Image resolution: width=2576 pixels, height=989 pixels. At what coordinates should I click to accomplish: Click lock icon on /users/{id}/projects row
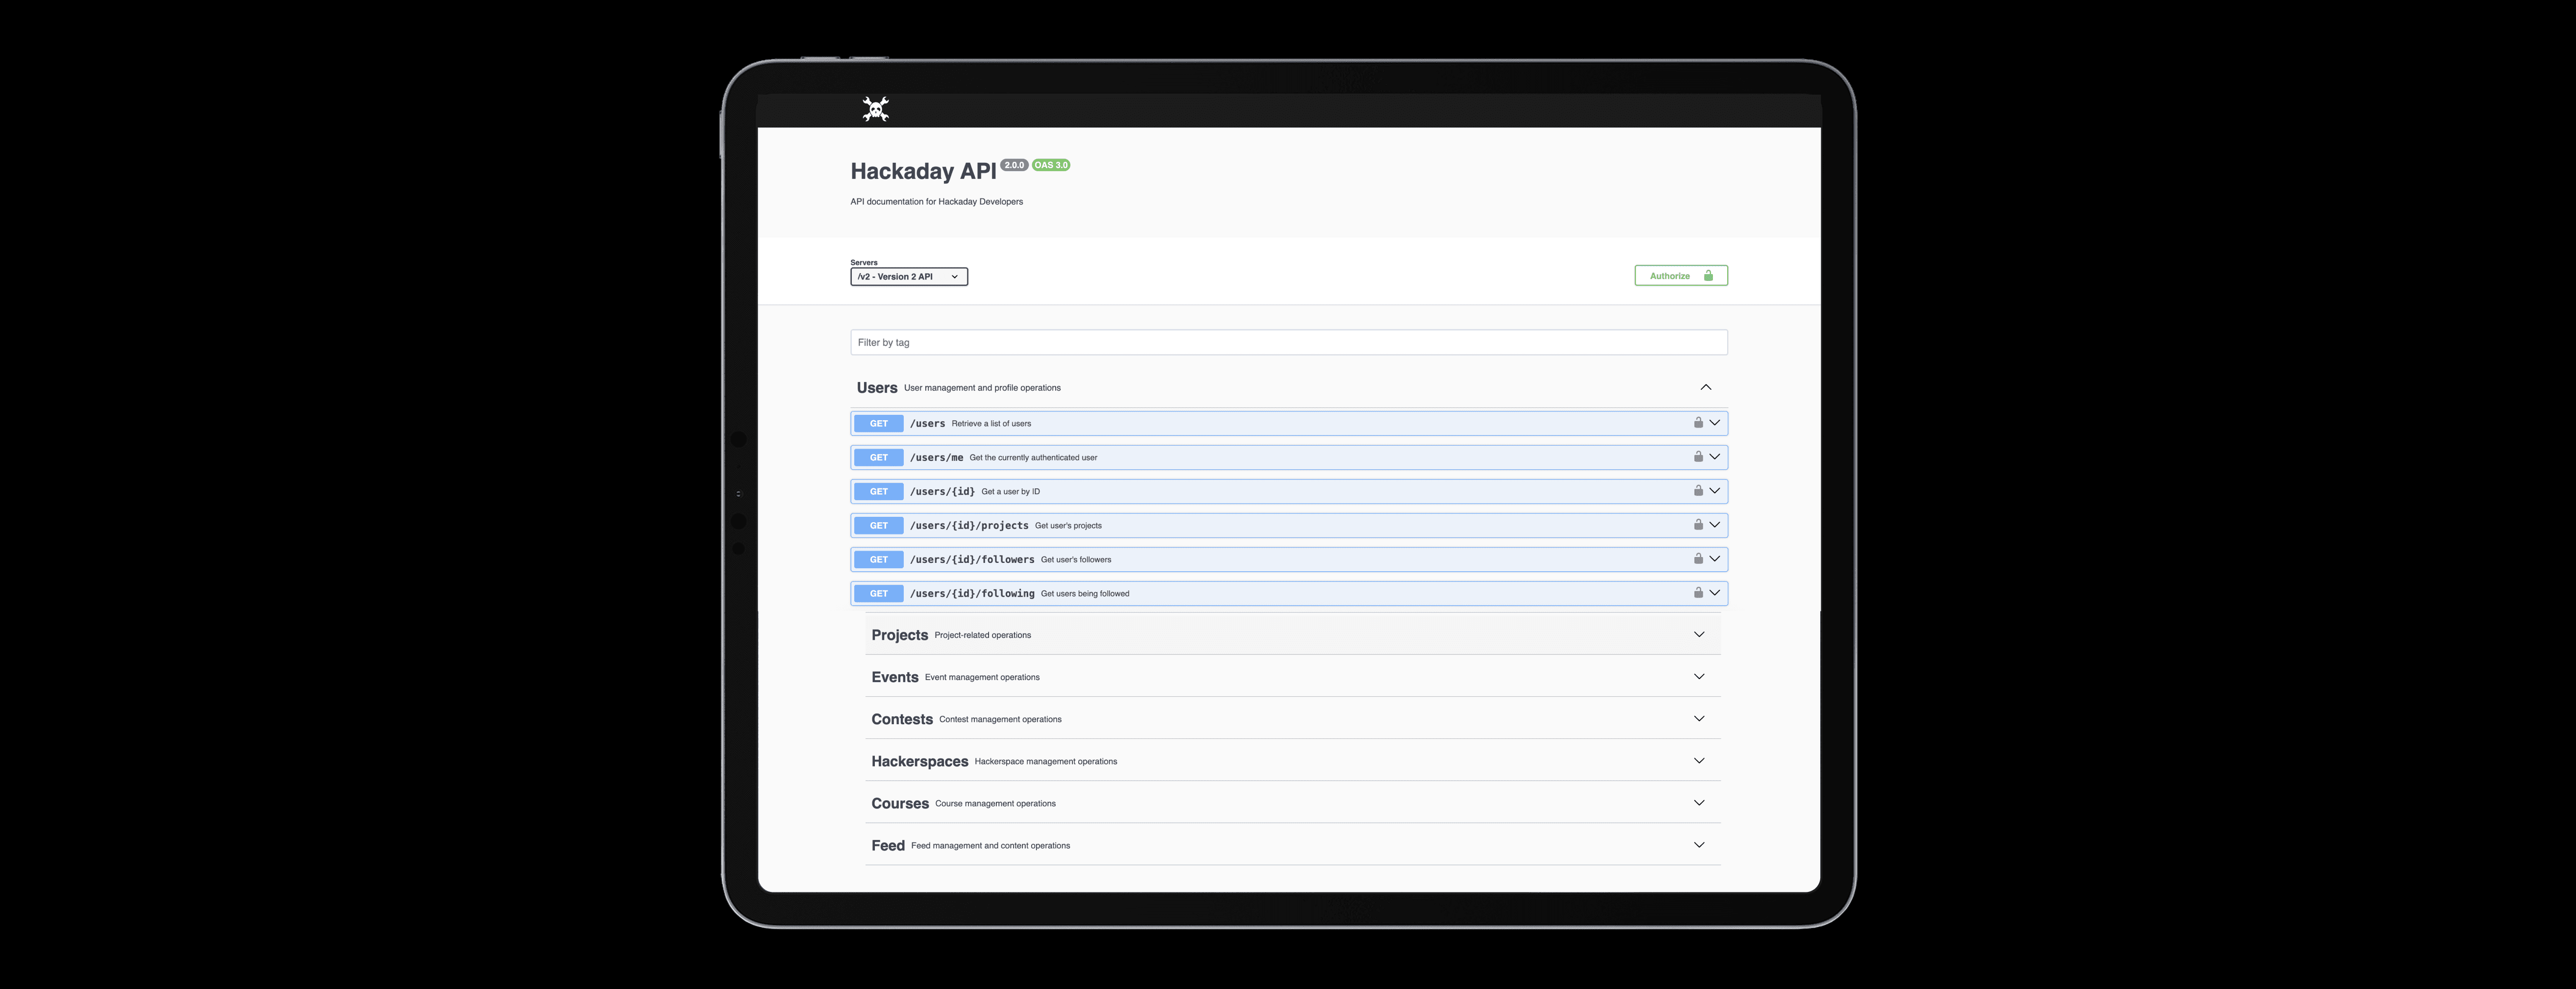[x=1698, y=525]
